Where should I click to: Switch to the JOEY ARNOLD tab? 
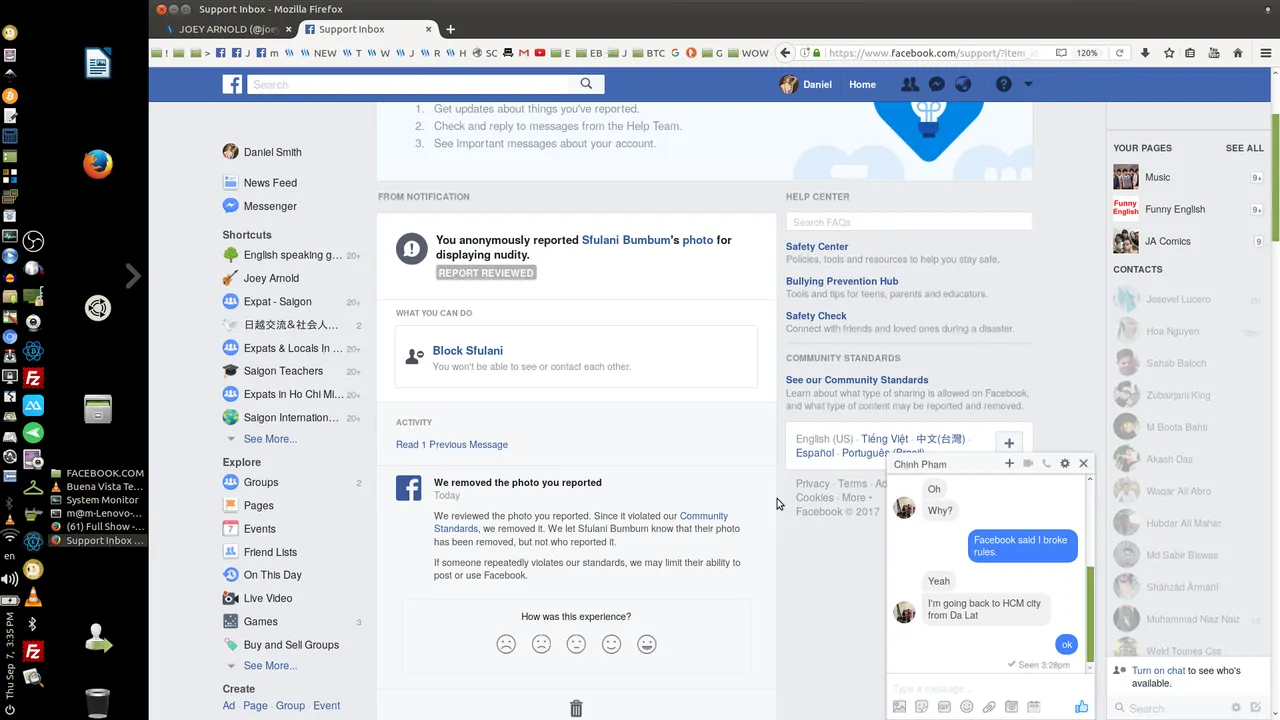(227, 29)
